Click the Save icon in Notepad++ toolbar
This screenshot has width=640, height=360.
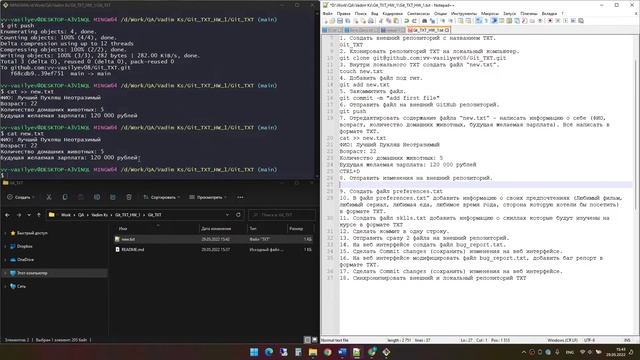pos(340,21)
